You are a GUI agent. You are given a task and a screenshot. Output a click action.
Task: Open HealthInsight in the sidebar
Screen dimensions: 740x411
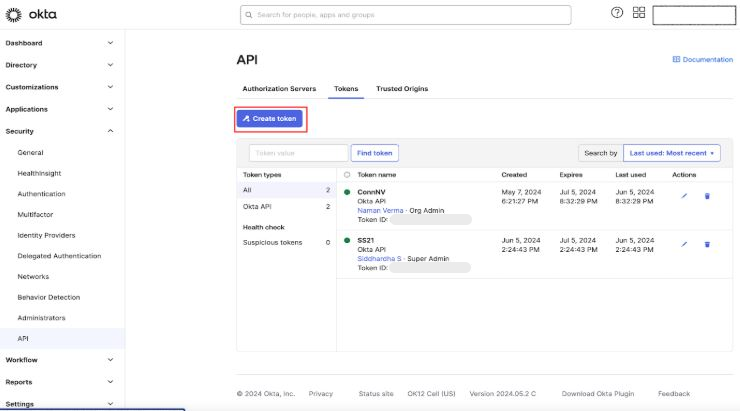click(x=39, y=173)
